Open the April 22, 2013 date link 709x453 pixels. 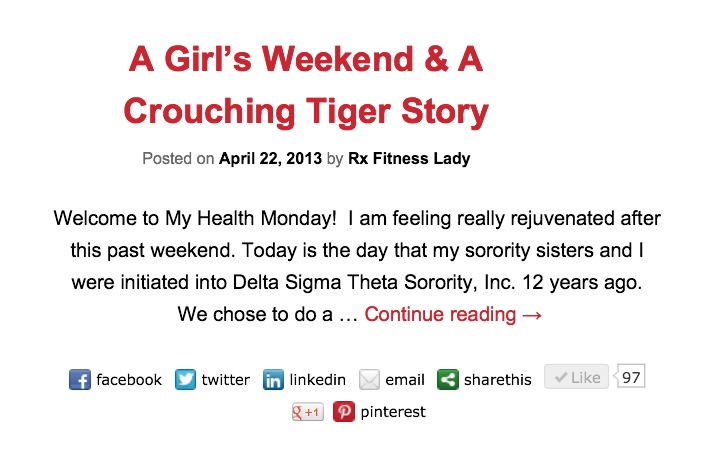point(270,158)
